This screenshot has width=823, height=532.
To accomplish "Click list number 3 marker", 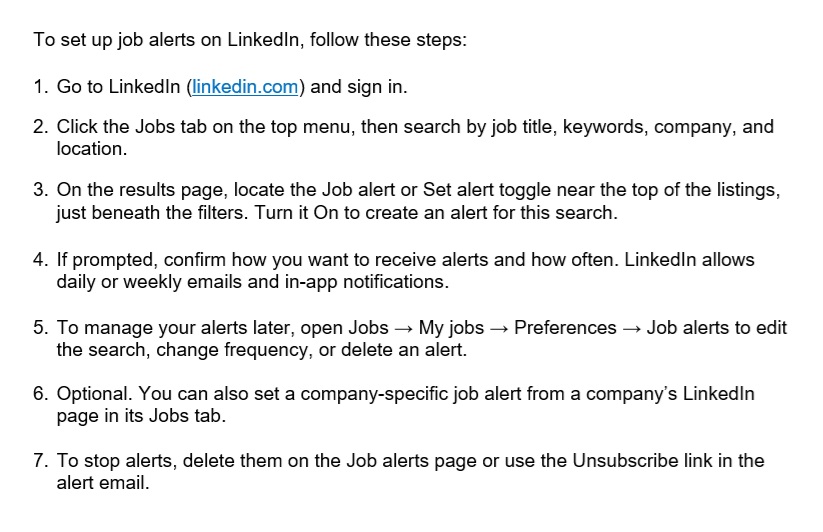I will point(40,189).
